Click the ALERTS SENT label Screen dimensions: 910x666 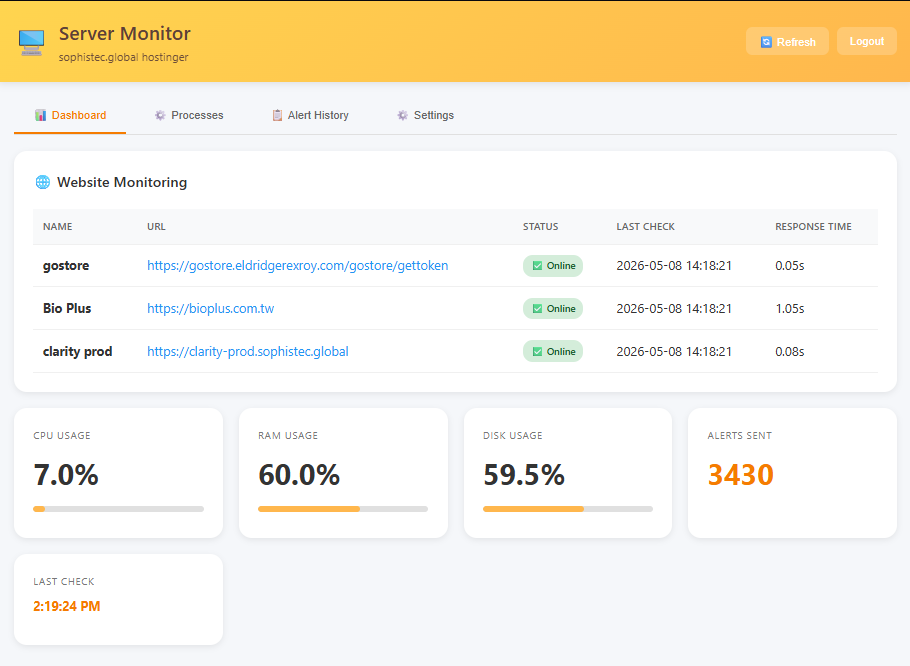click(739, 436)
